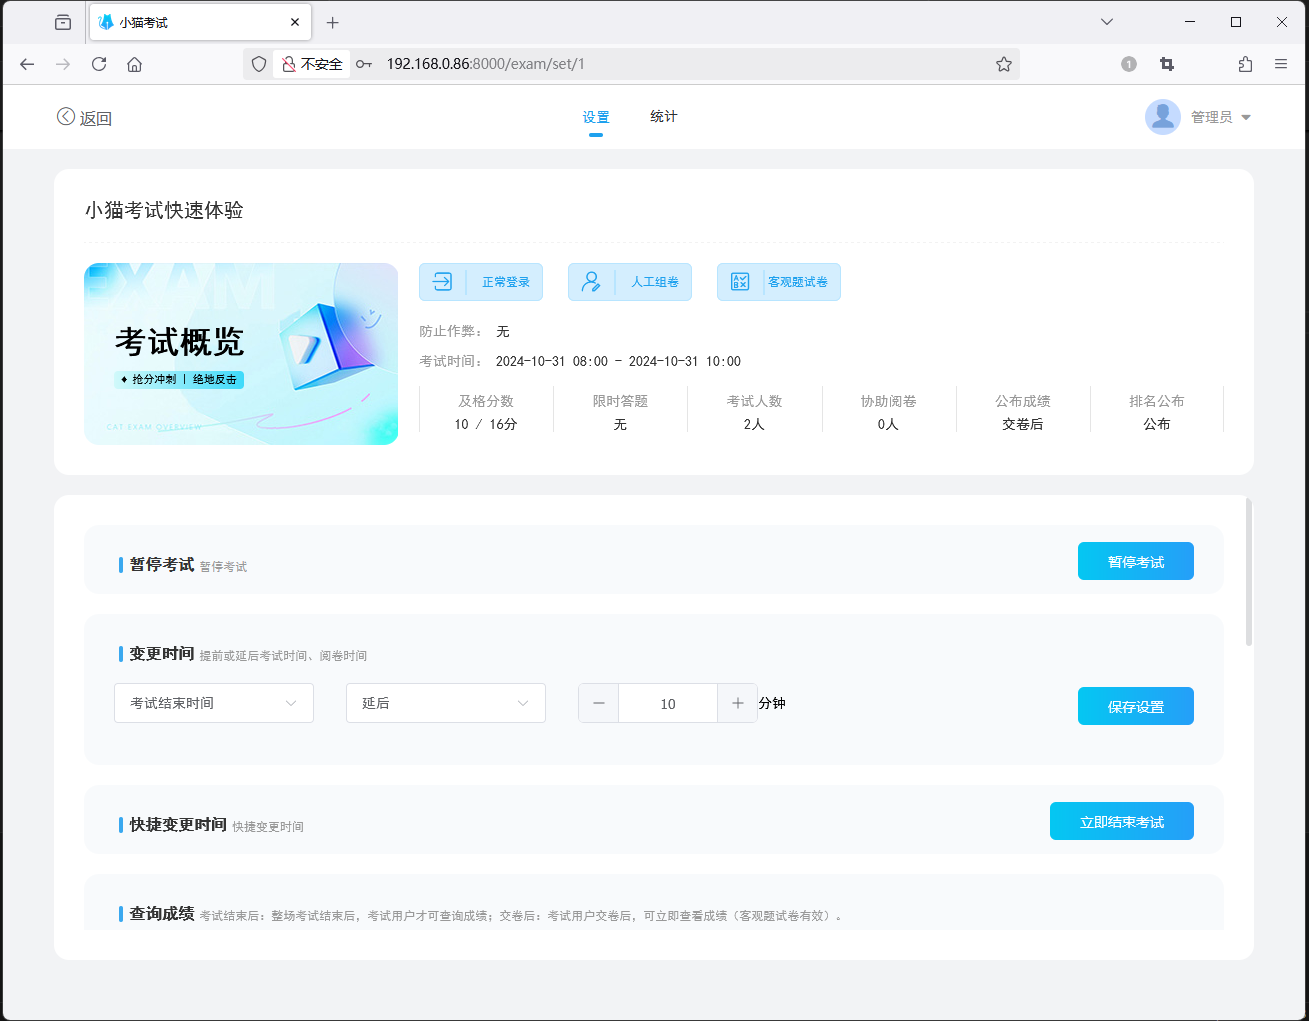
Task: Click the browser forward arrow
Action: (x=63, y=64)
